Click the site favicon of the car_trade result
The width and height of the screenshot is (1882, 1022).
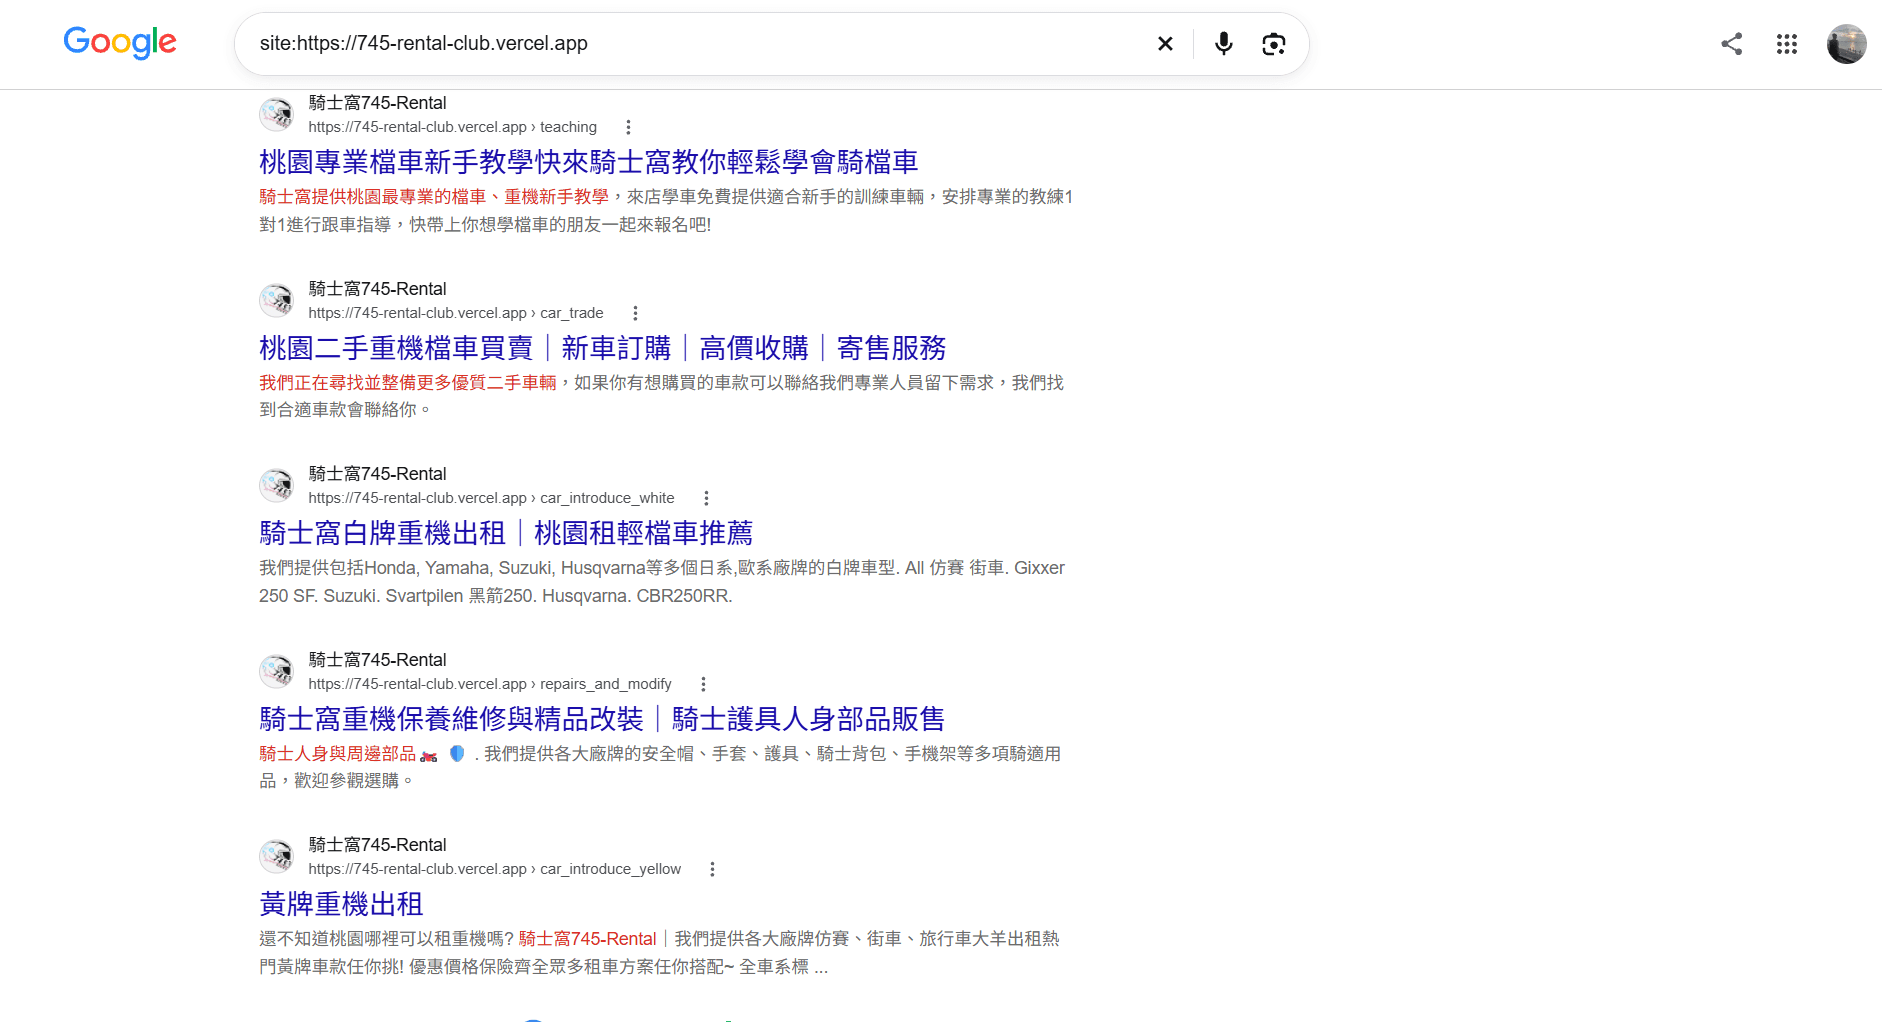277,300
